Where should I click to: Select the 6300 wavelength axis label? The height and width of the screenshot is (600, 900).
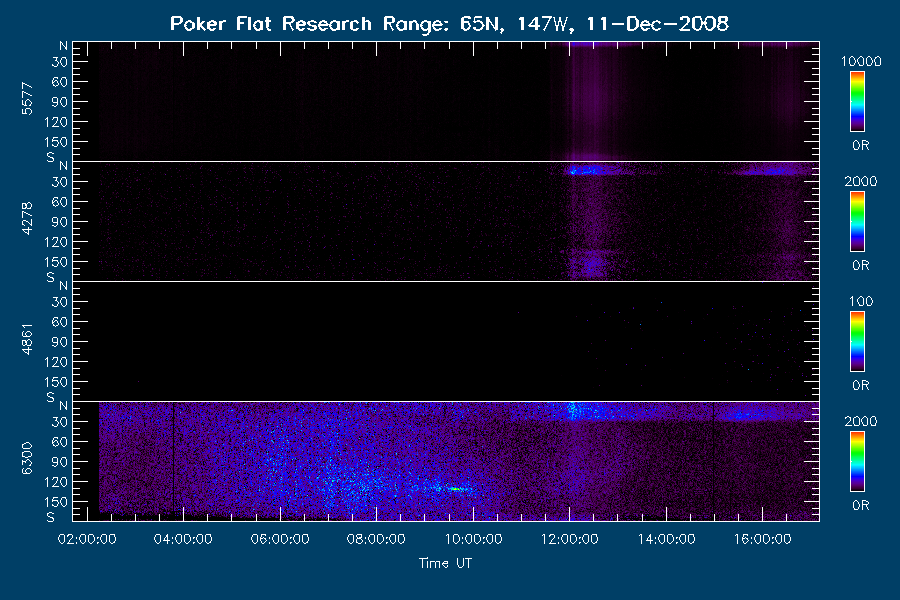point(27,459)
